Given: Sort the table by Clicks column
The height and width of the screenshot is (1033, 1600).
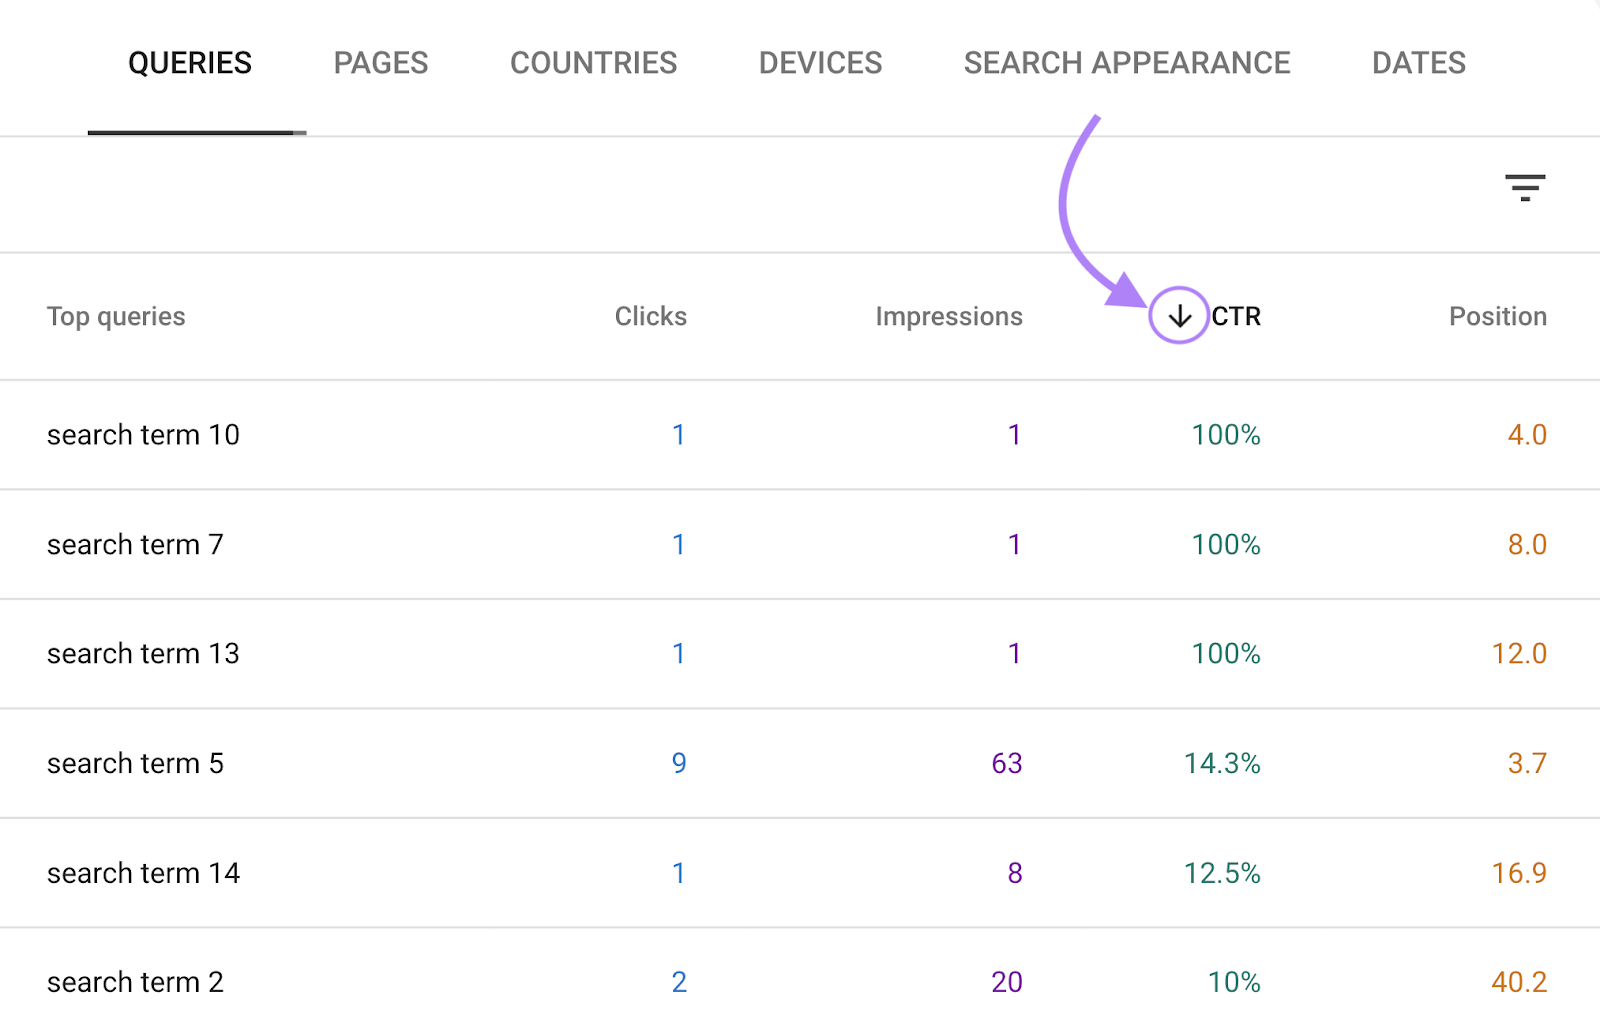Looking at the screenshot, I should coord(650,316).
